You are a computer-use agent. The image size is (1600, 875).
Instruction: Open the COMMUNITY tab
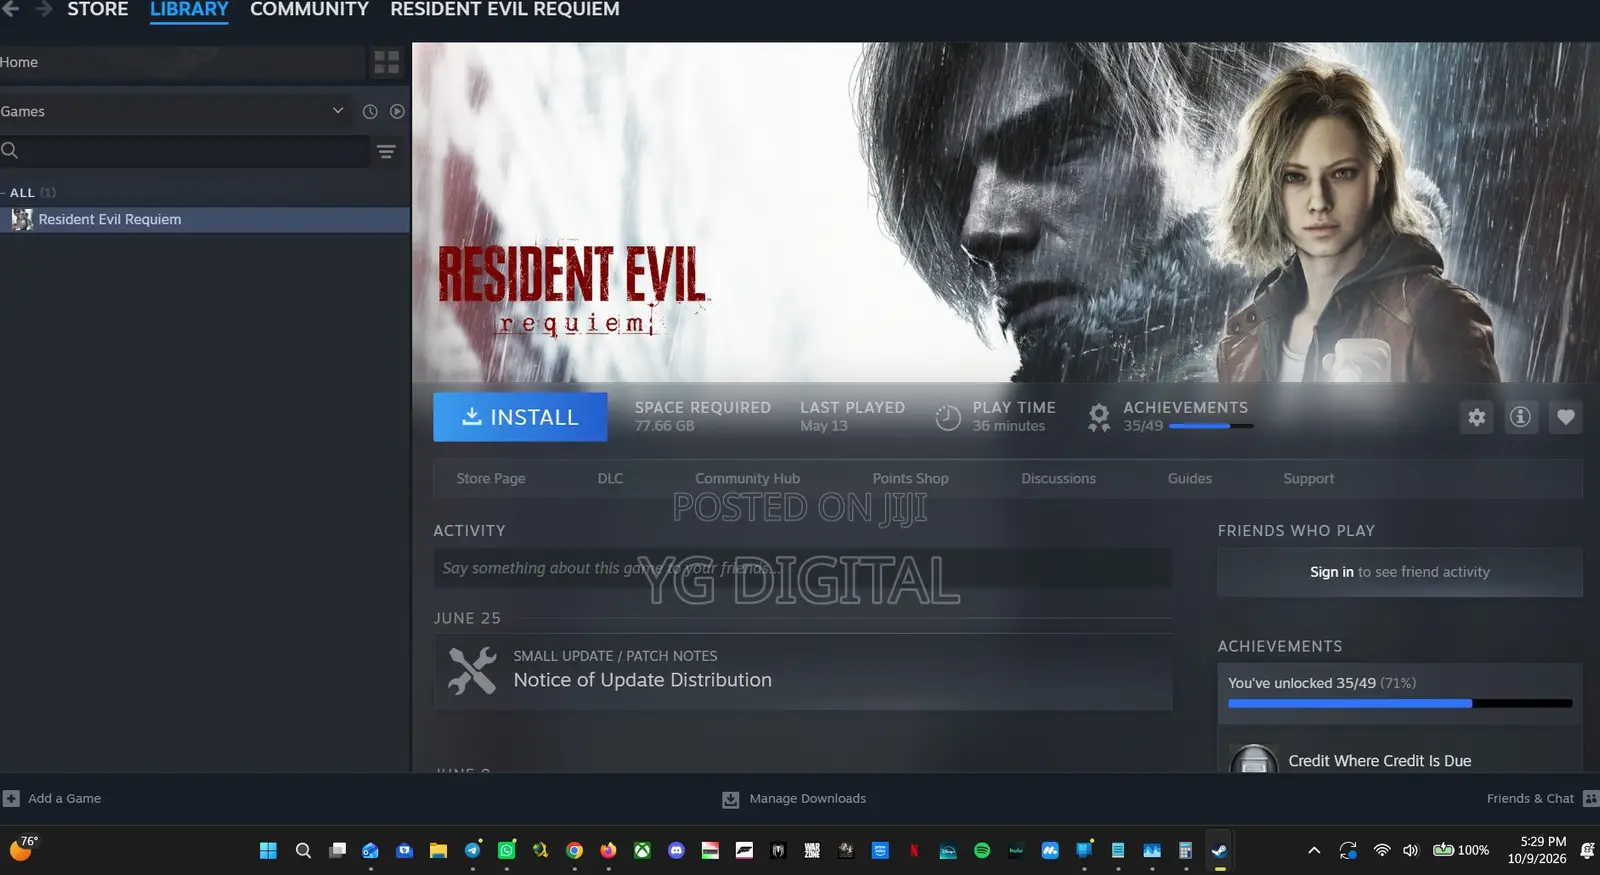[x=309, y=10]
